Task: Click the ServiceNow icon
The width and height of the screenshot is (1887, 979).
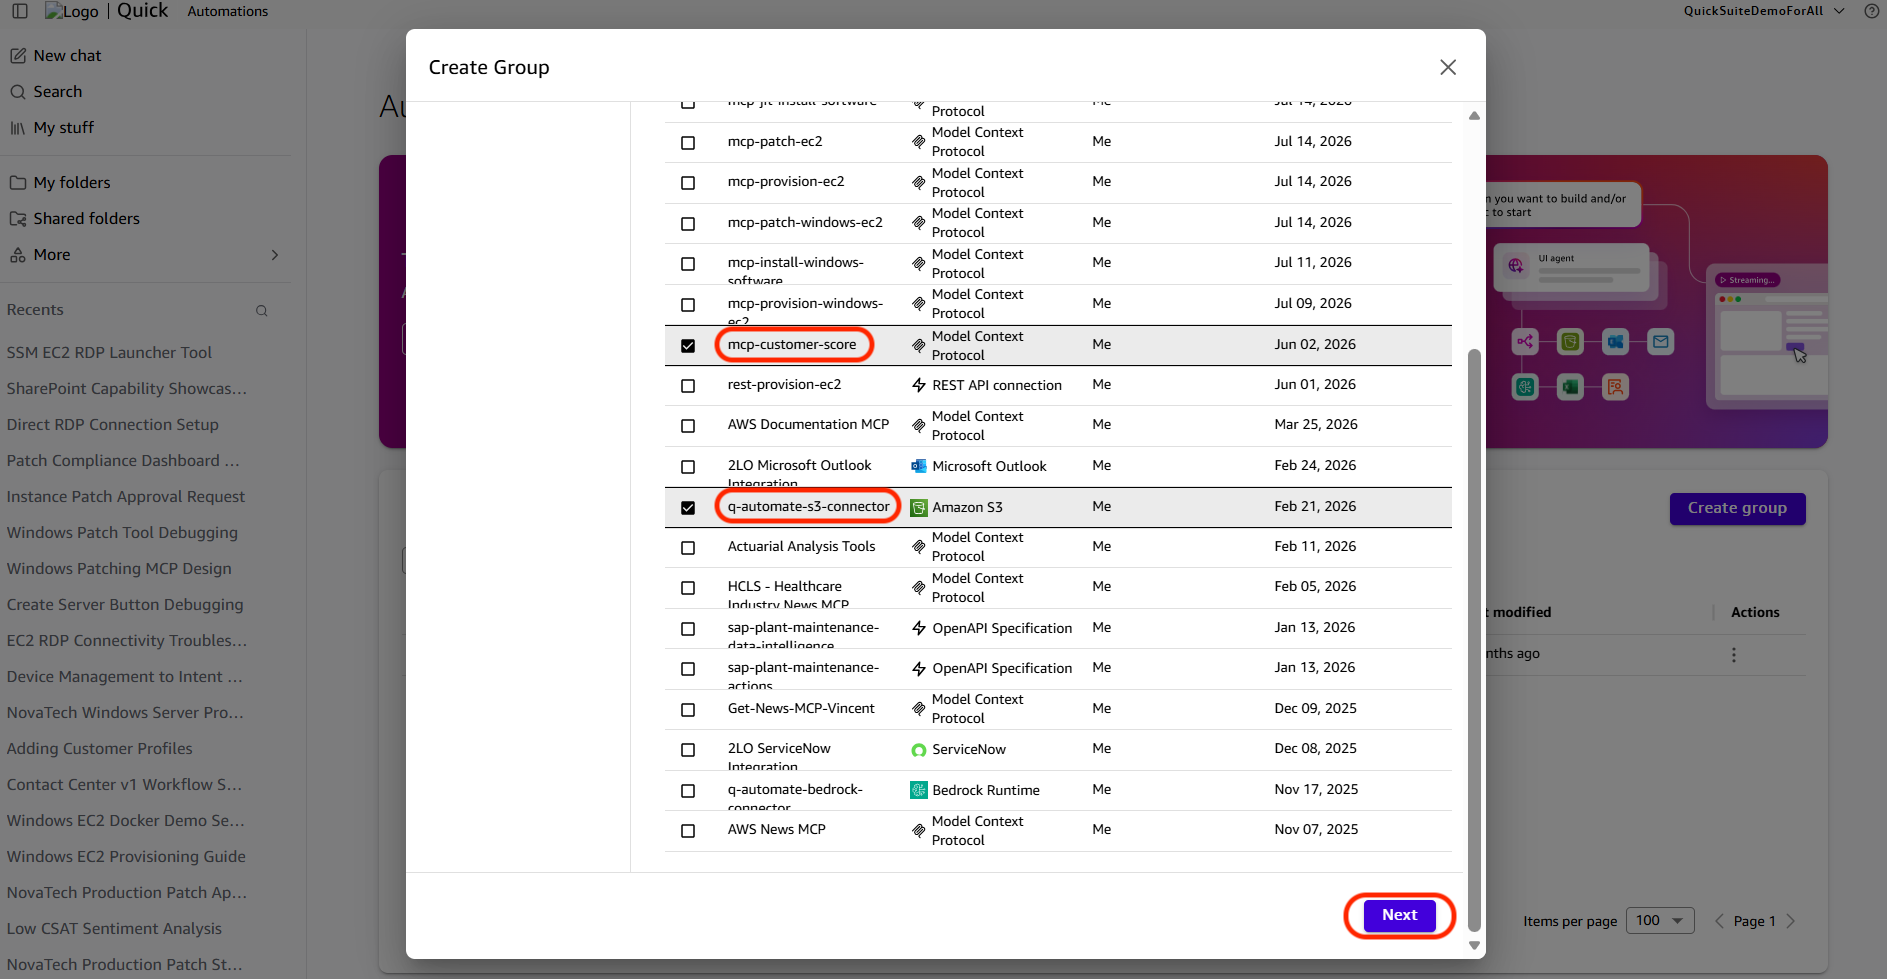Action: 919,750
